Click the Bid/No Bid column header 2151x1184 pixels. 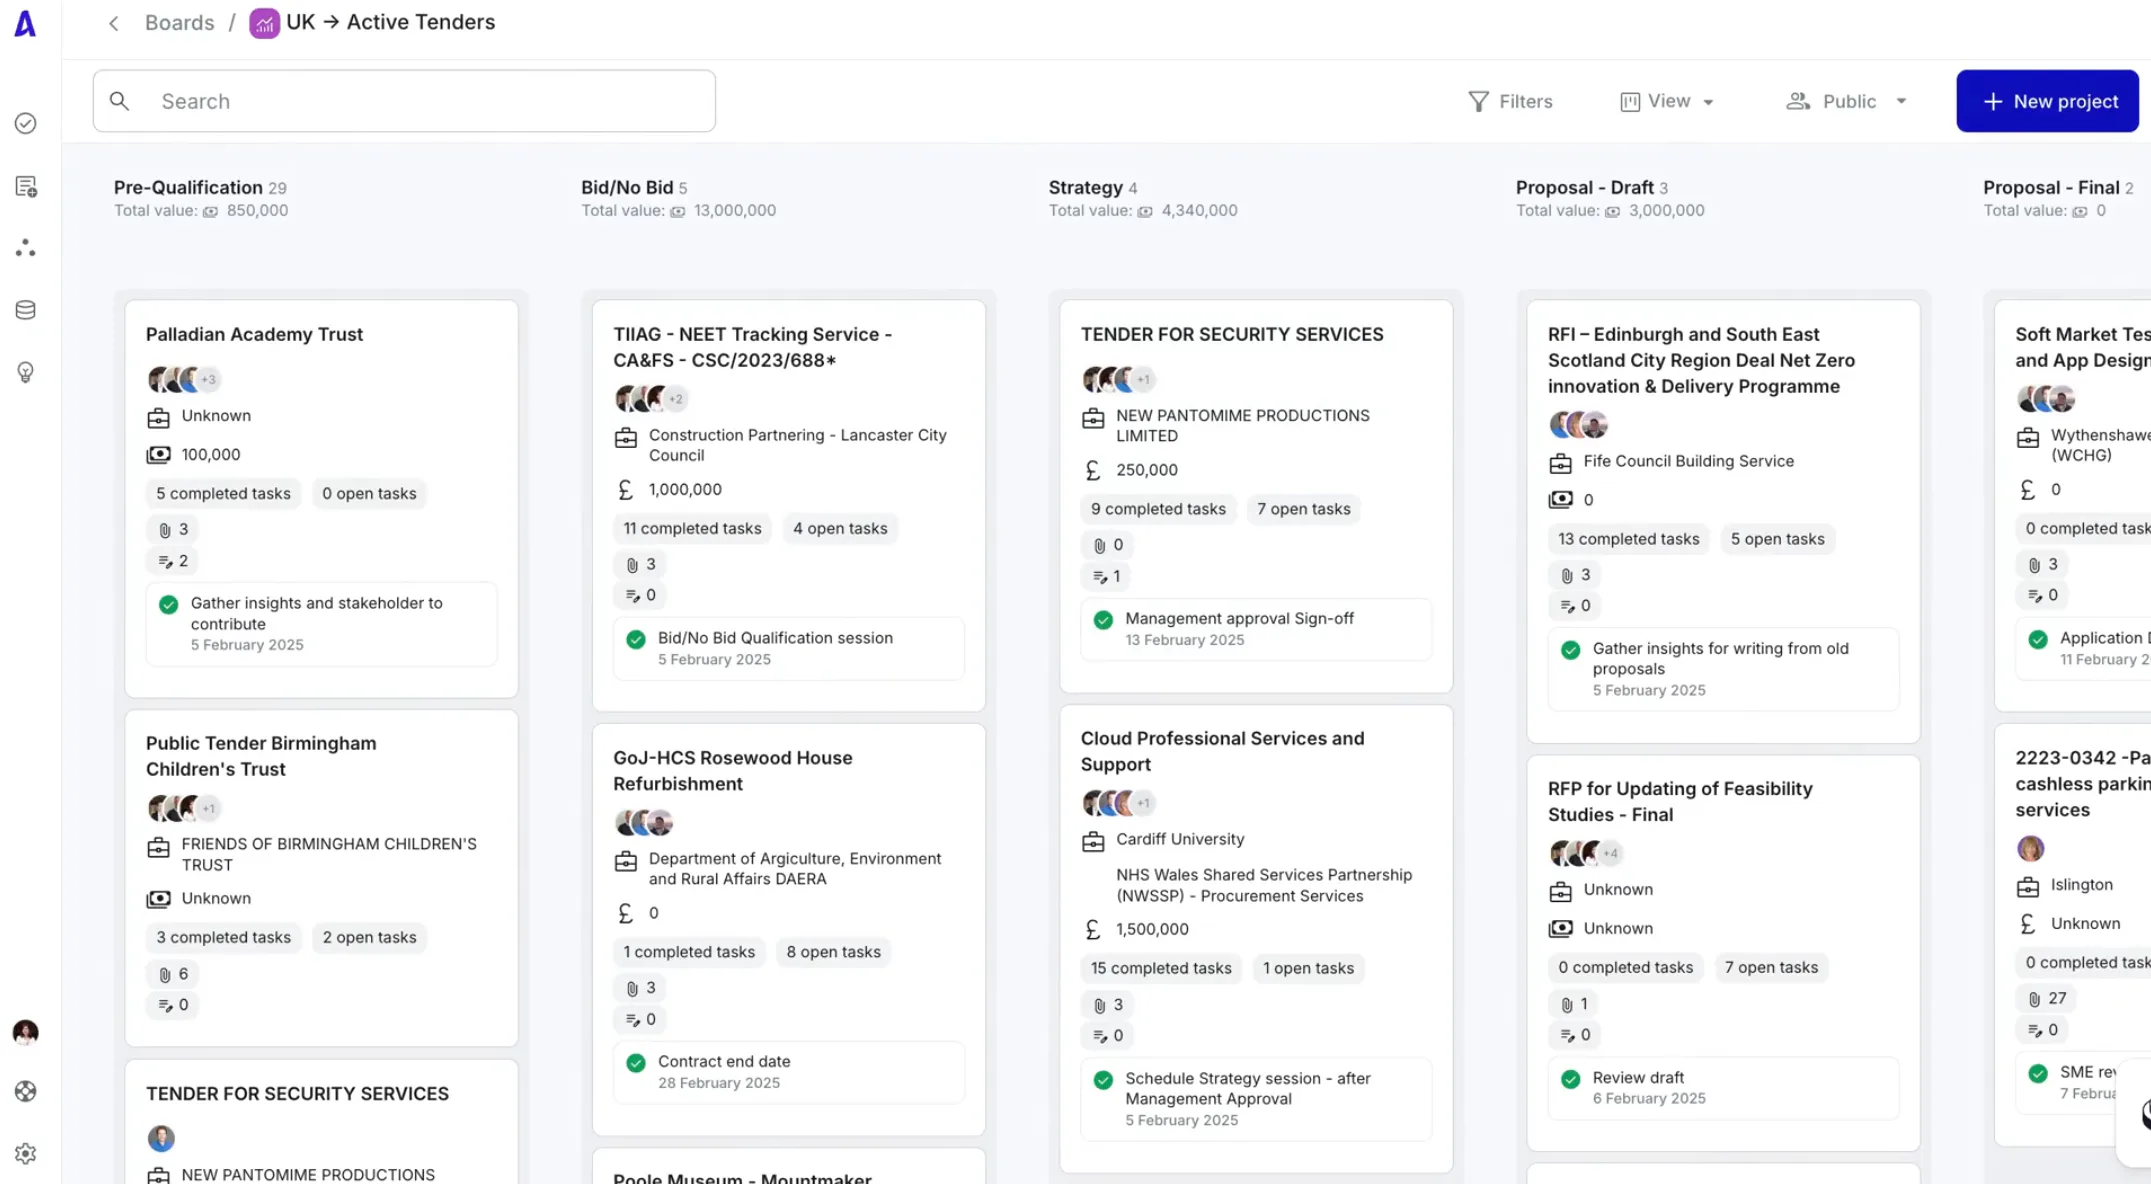[627, 187]
